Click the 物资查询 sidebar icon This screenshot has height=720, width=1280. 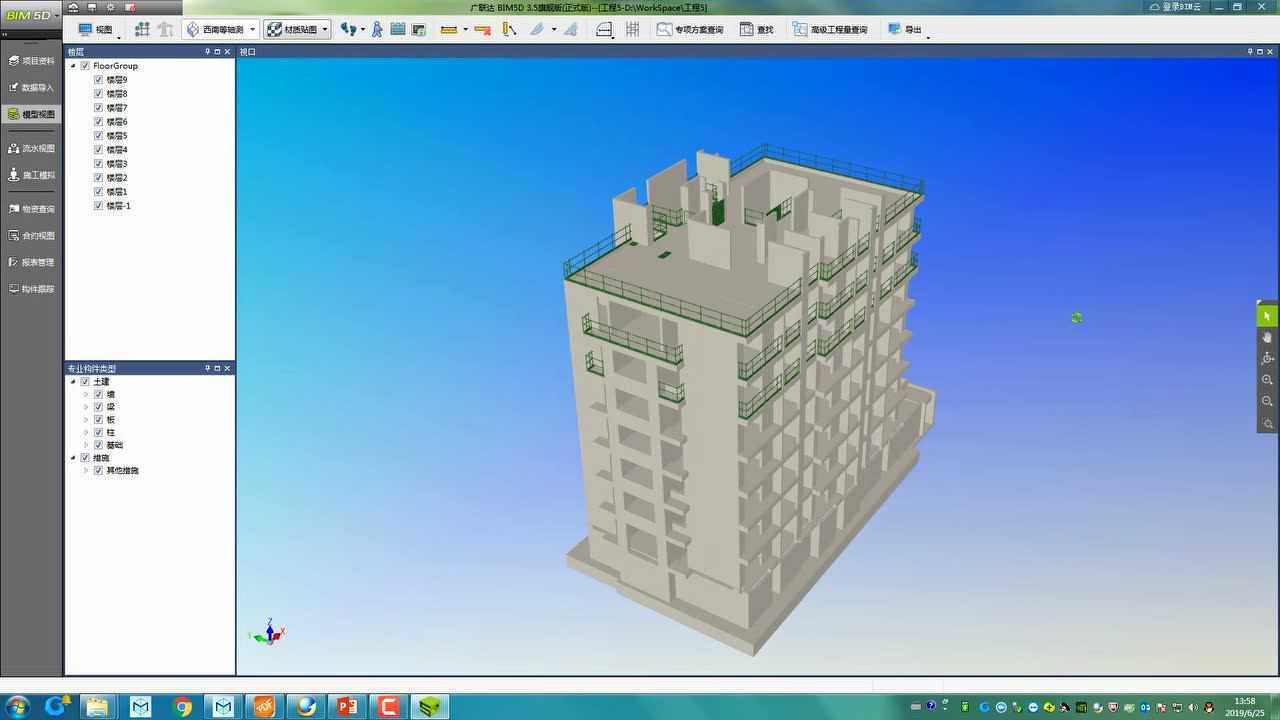[33, 208]
